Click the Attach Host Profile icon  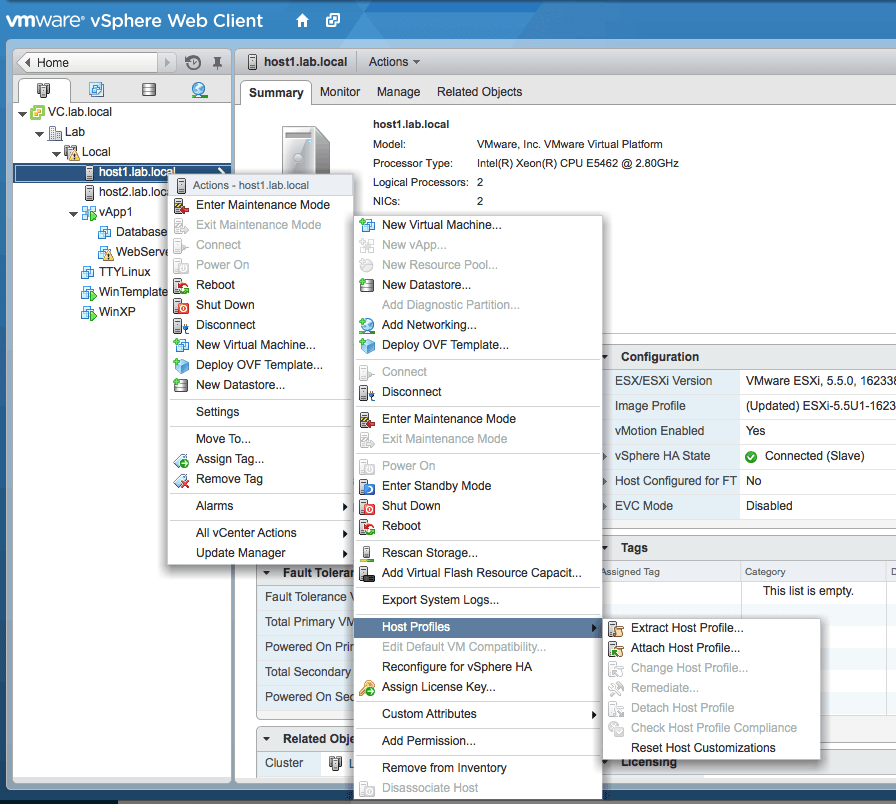(x=616, y=649)
